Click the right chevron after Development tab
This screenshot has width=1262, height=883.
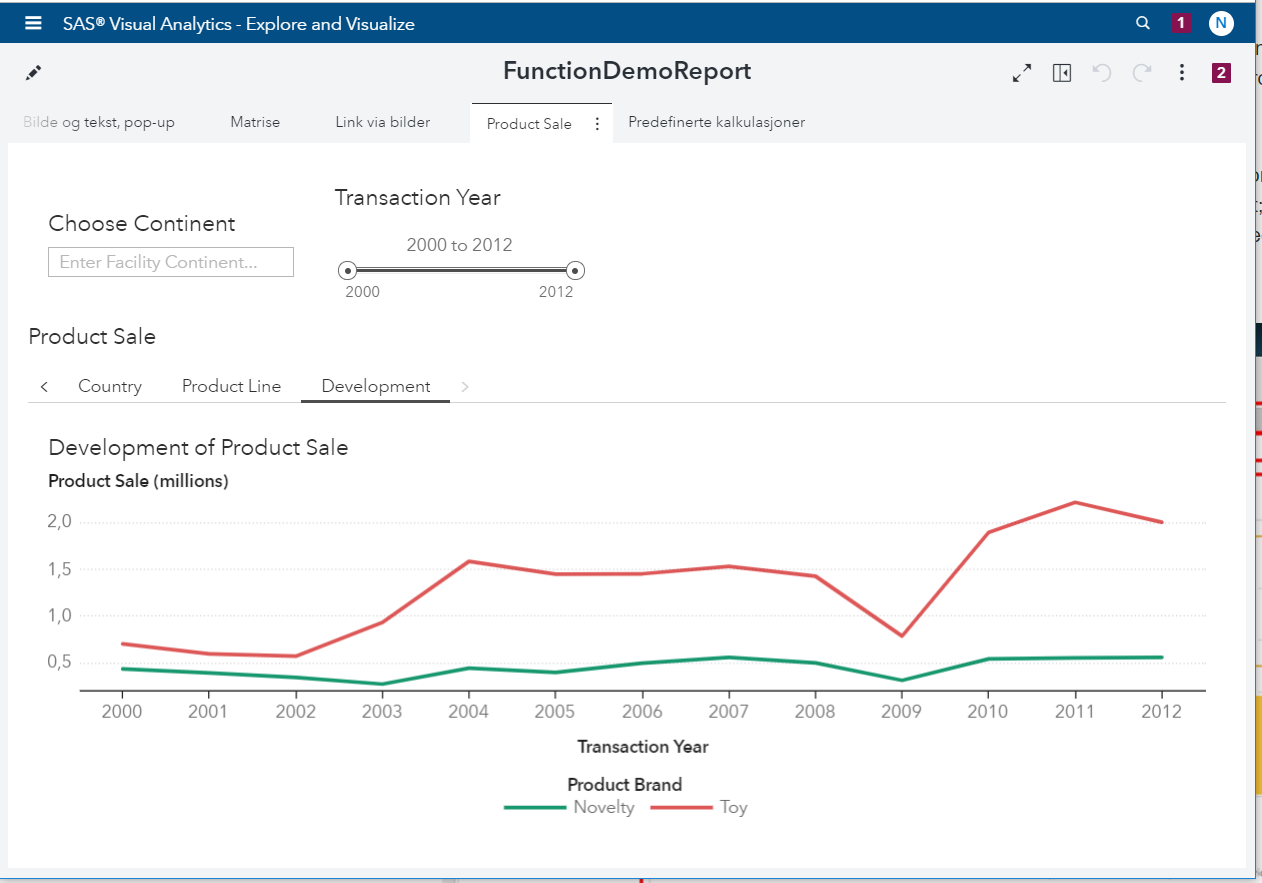464,386
